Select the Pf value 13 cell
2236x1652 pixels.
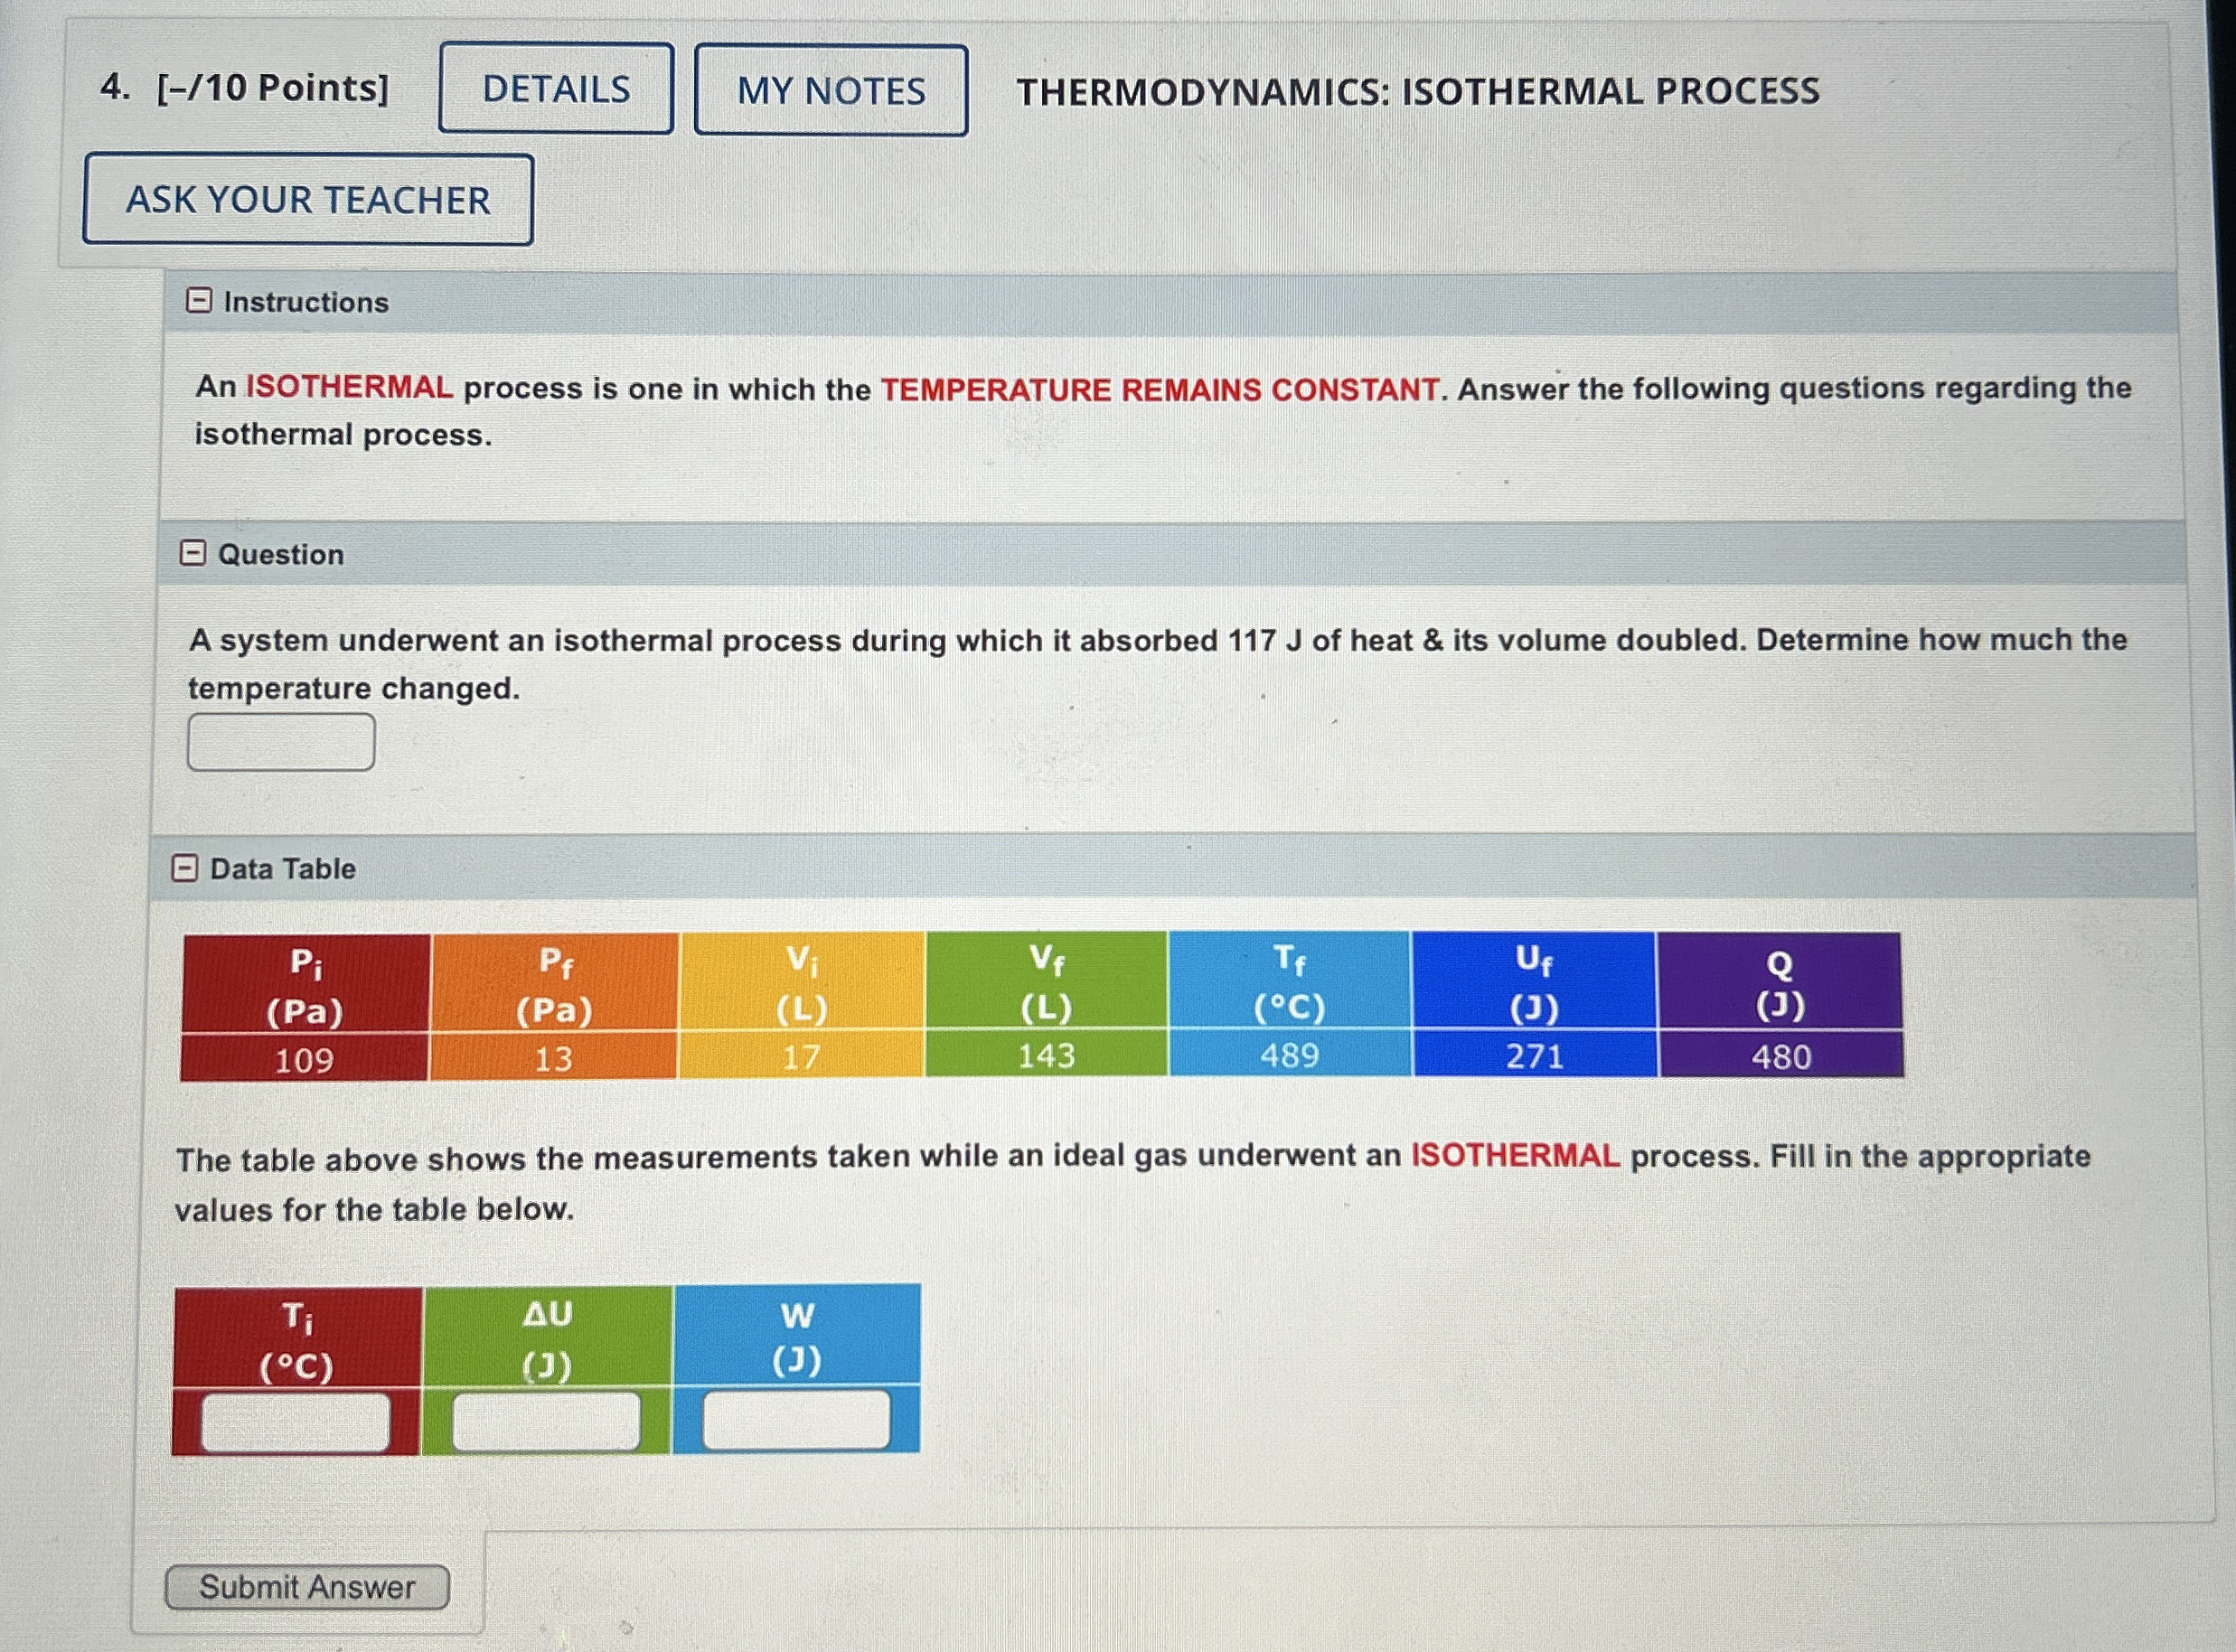coord(556,1056)
